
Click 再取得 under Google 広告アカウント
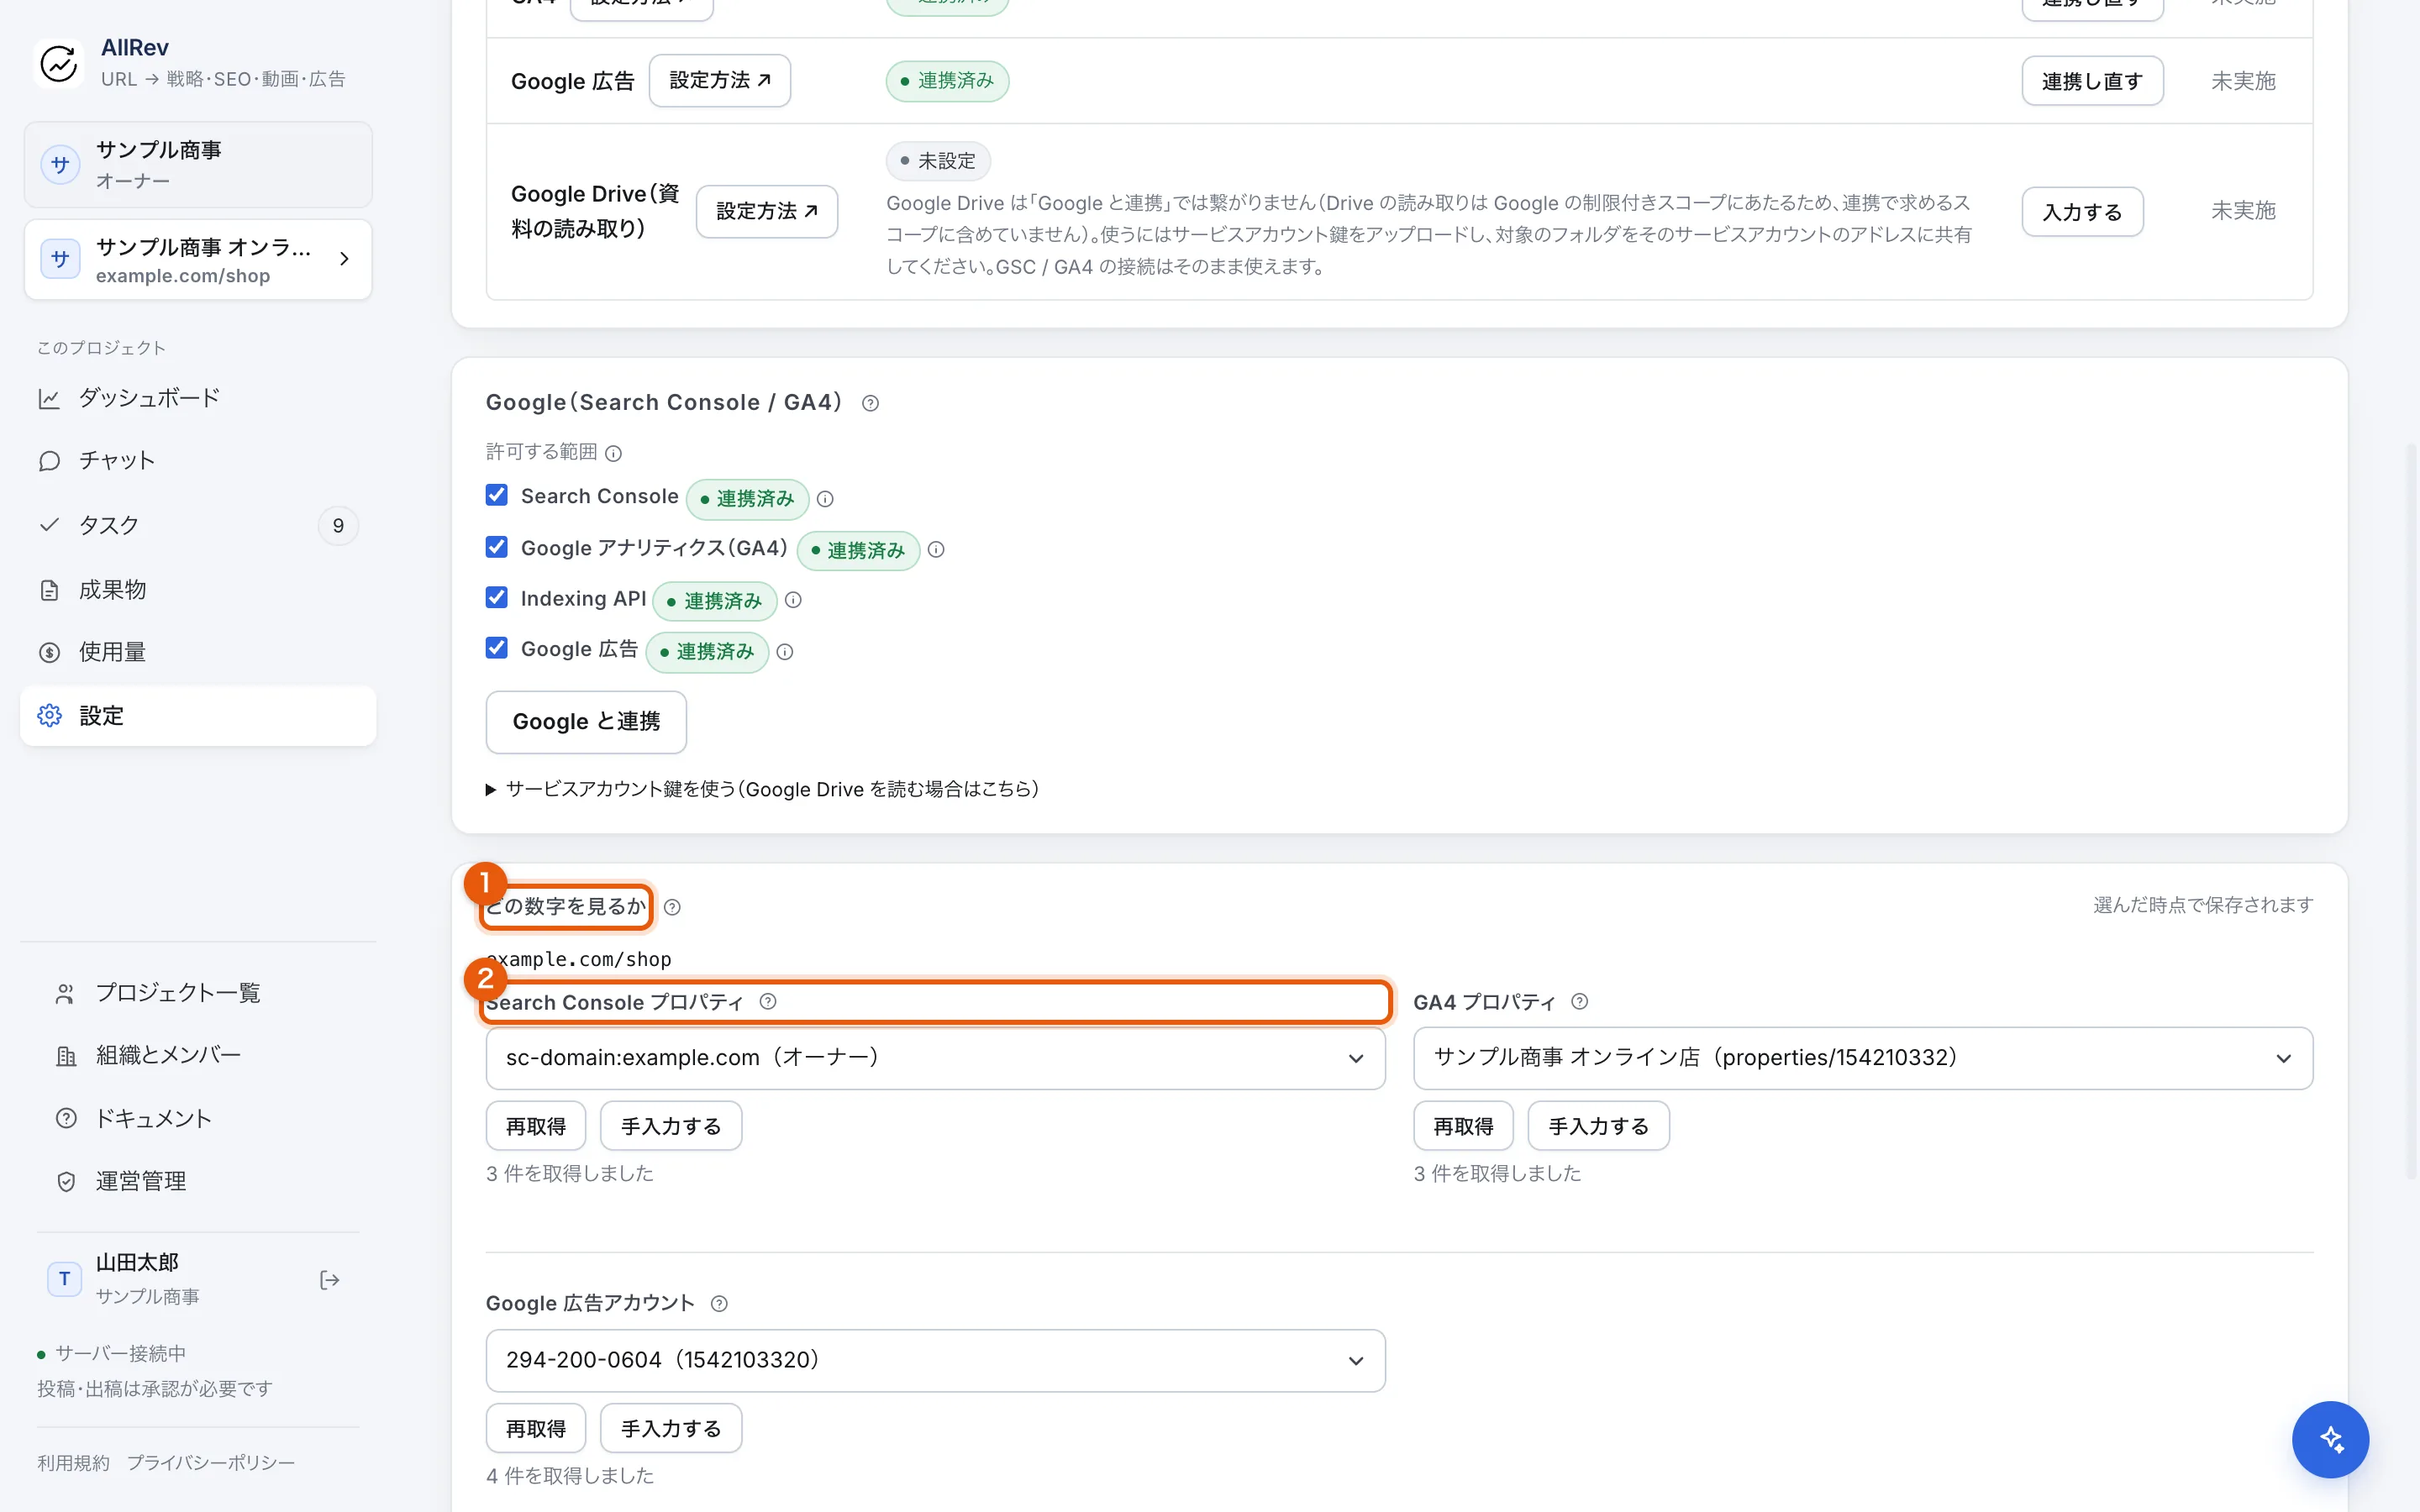(536, 1428)
